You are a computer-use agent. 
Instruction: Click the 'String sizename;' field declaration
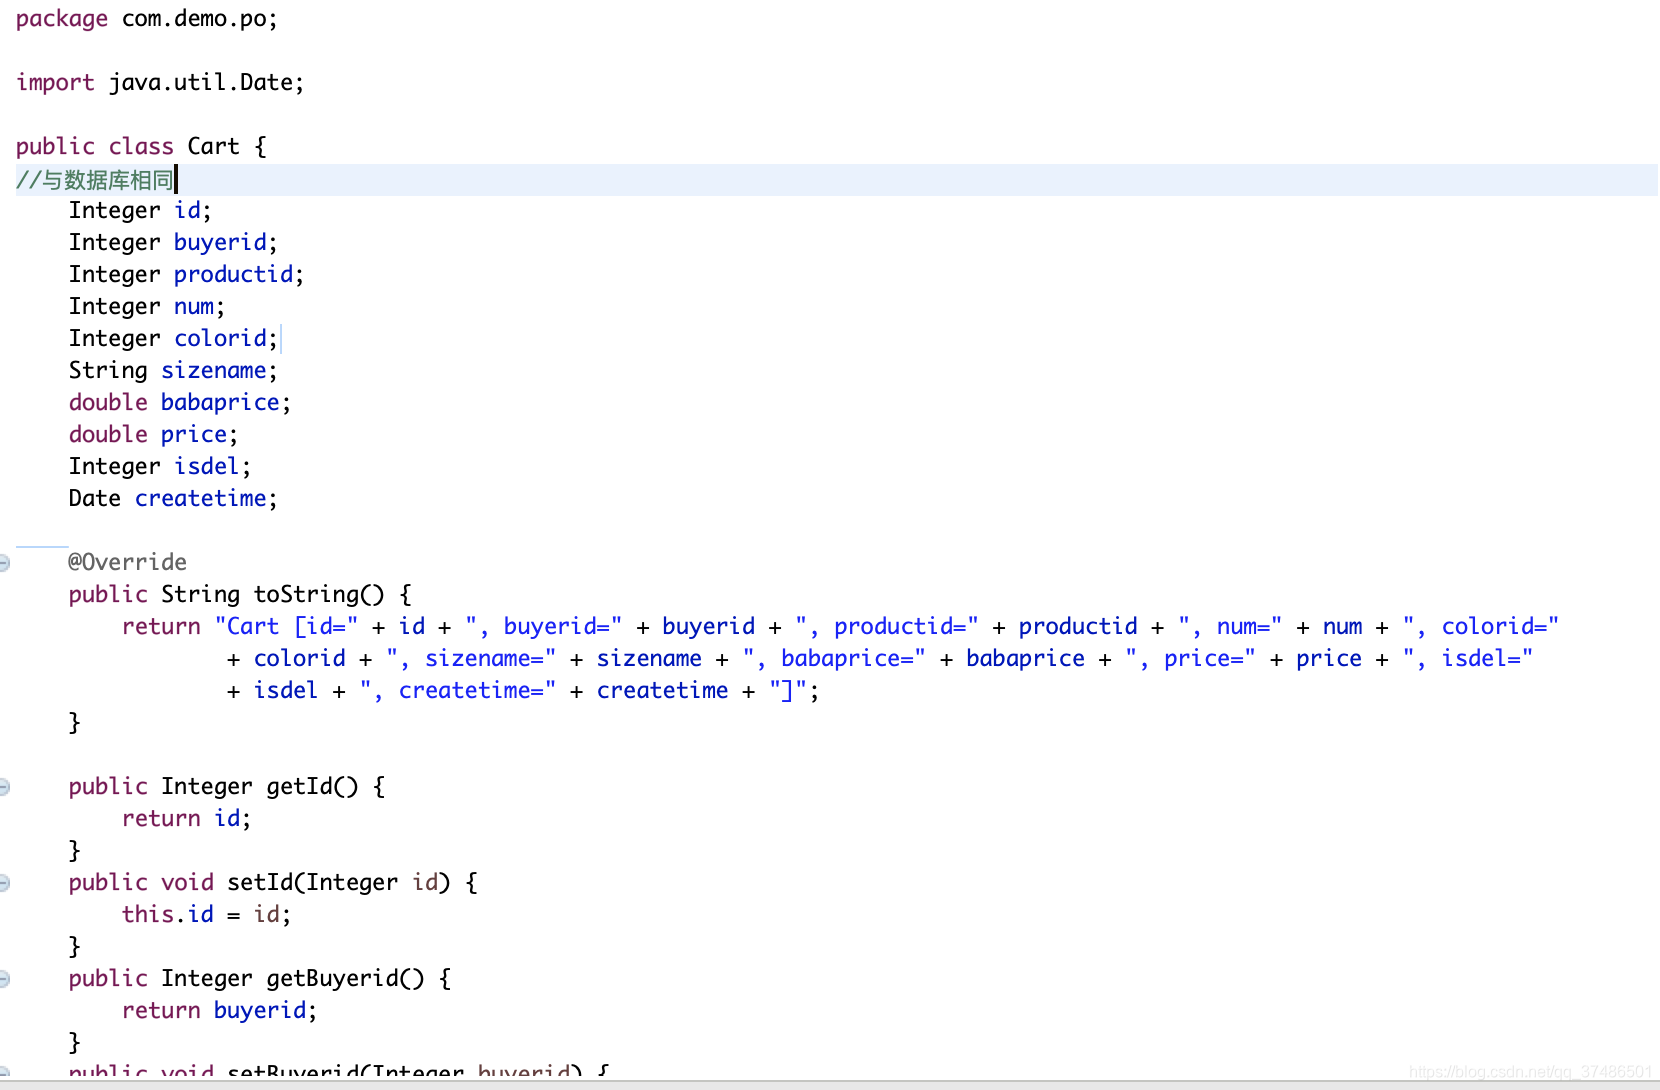[x=173, y=370]
